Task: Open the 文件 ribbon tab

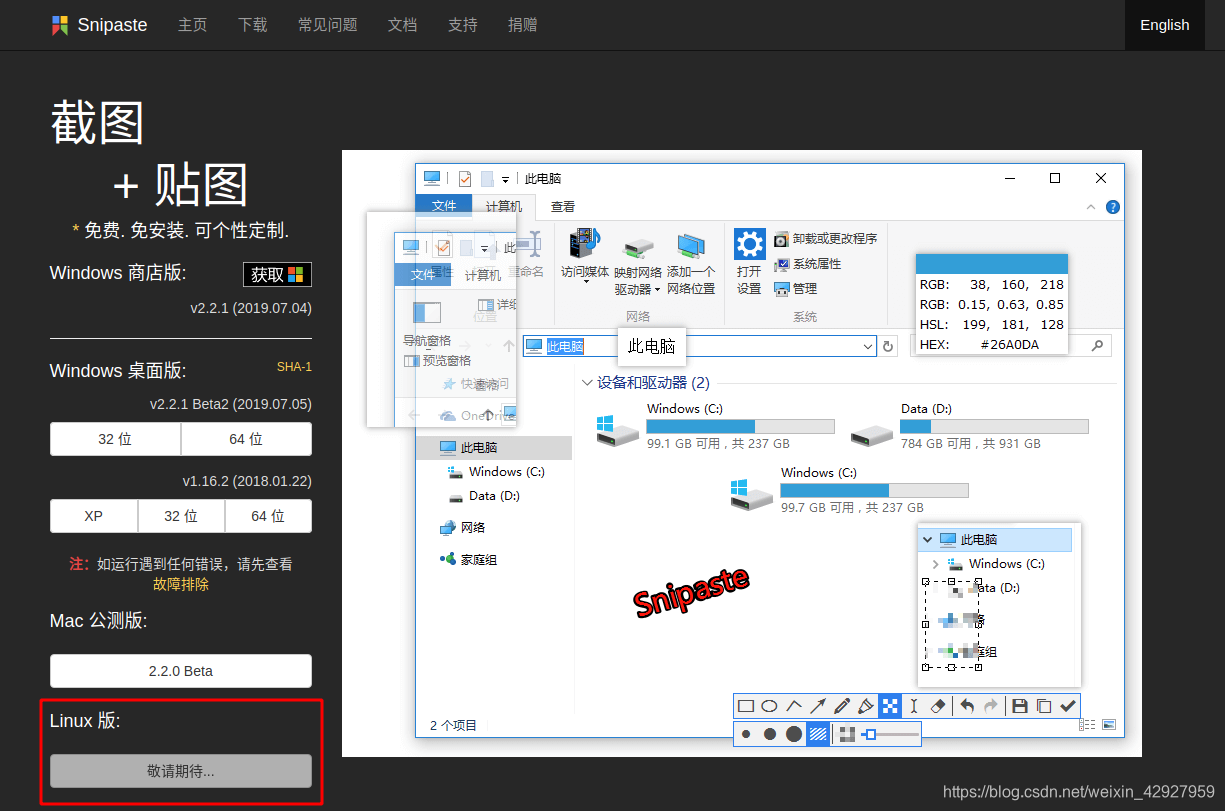Action: pyautogui.click(x=443, y=206)
